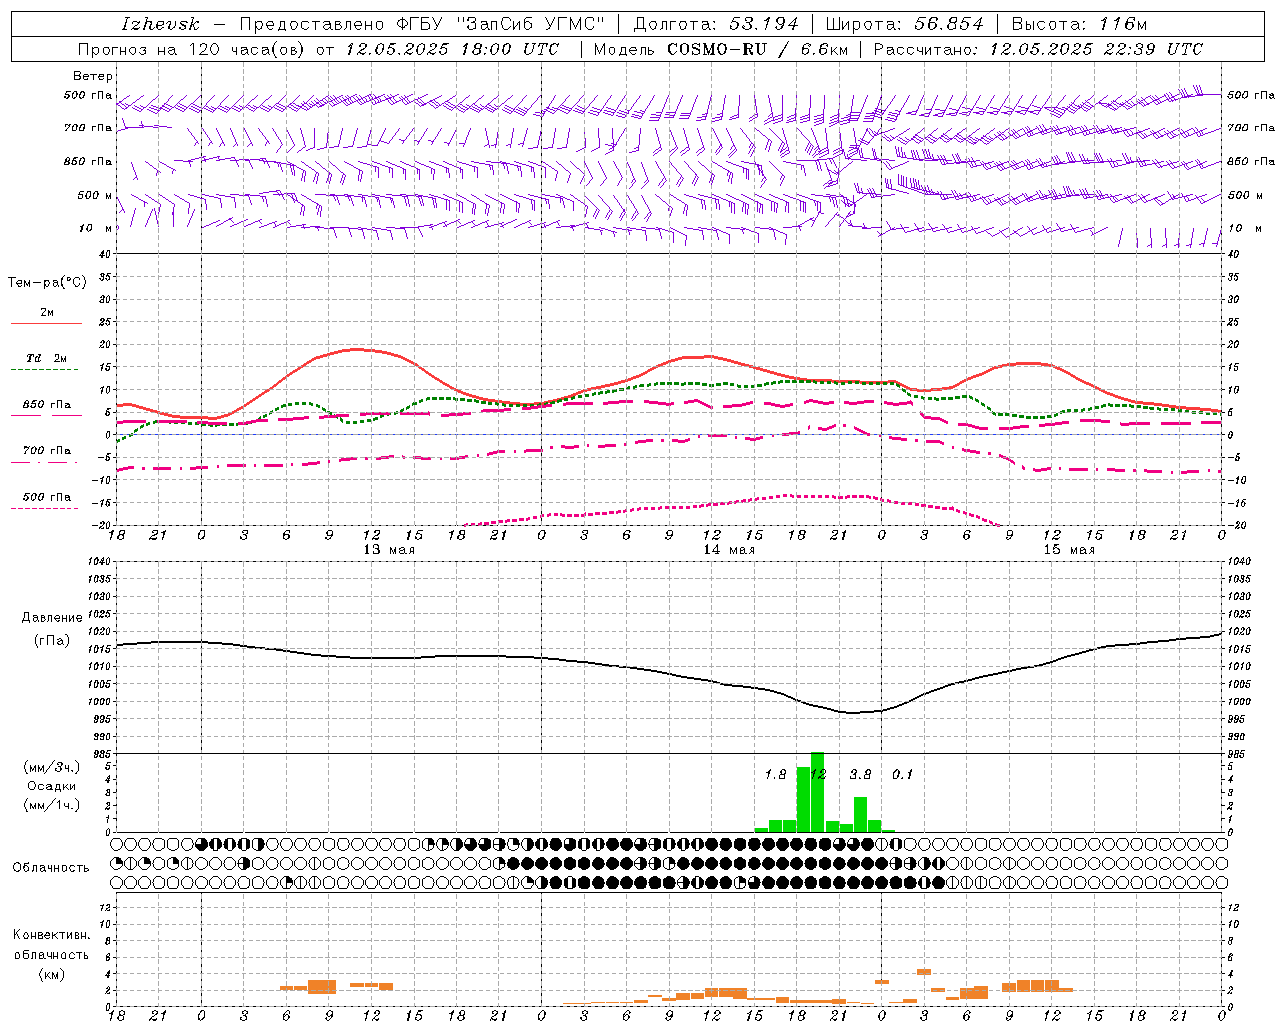Click the Ветер wind panel label
This screenshot has width=1280, height=1024.
tap(93, 76)
